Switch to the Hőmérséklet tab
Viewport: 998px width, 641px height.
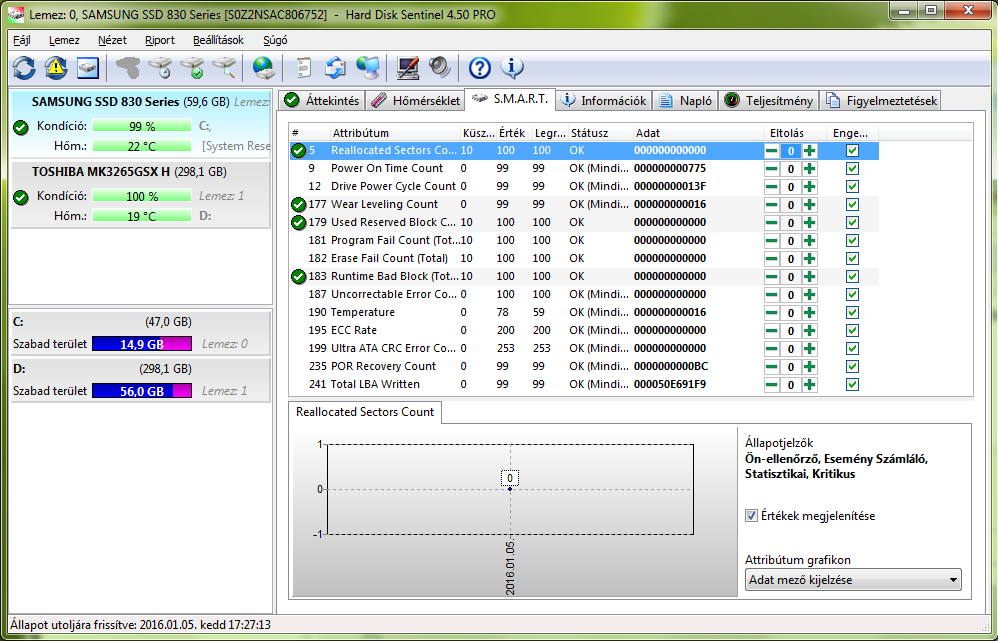point(416,101)
